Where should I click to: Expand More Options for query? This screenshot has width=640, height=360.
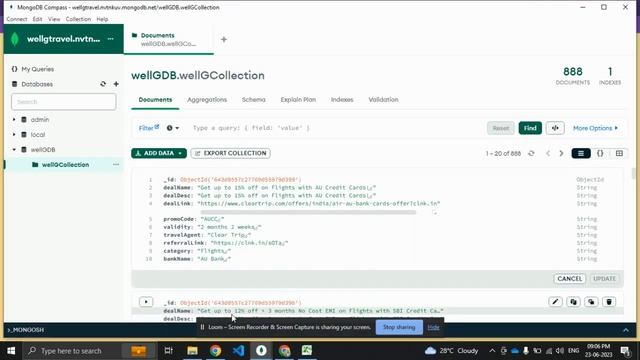click(595, 128)
